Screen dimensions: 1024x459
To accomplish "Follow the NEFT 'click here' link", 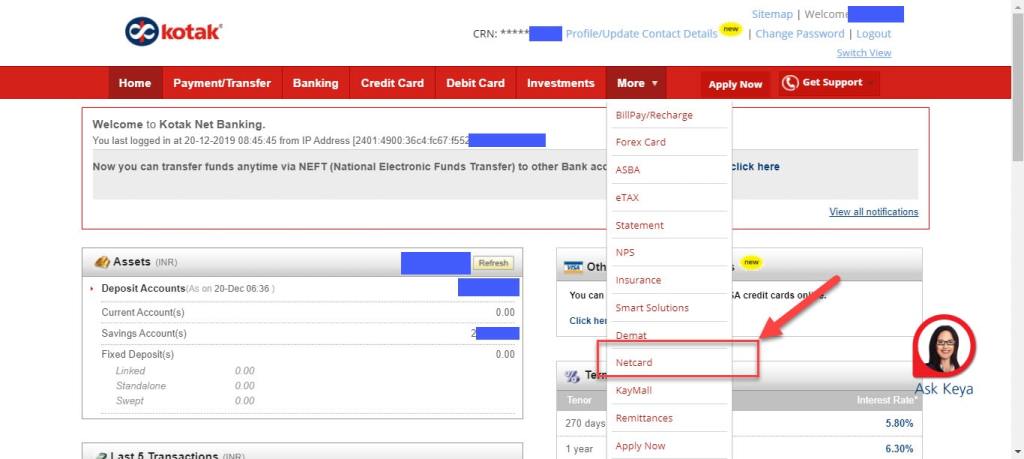I will (755, 166).
